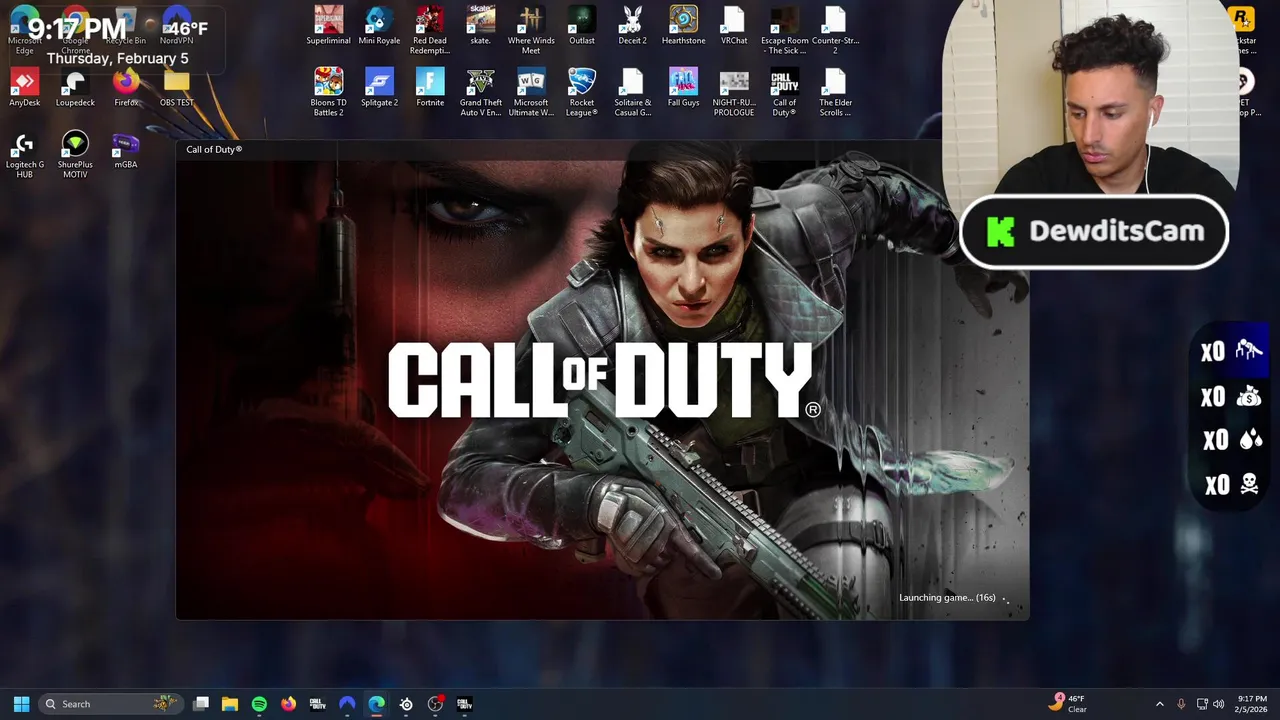Open File Explorer from the taskbar
Image resolution: width=1280 pixels, height=720 pixels.
click(230, 704)
